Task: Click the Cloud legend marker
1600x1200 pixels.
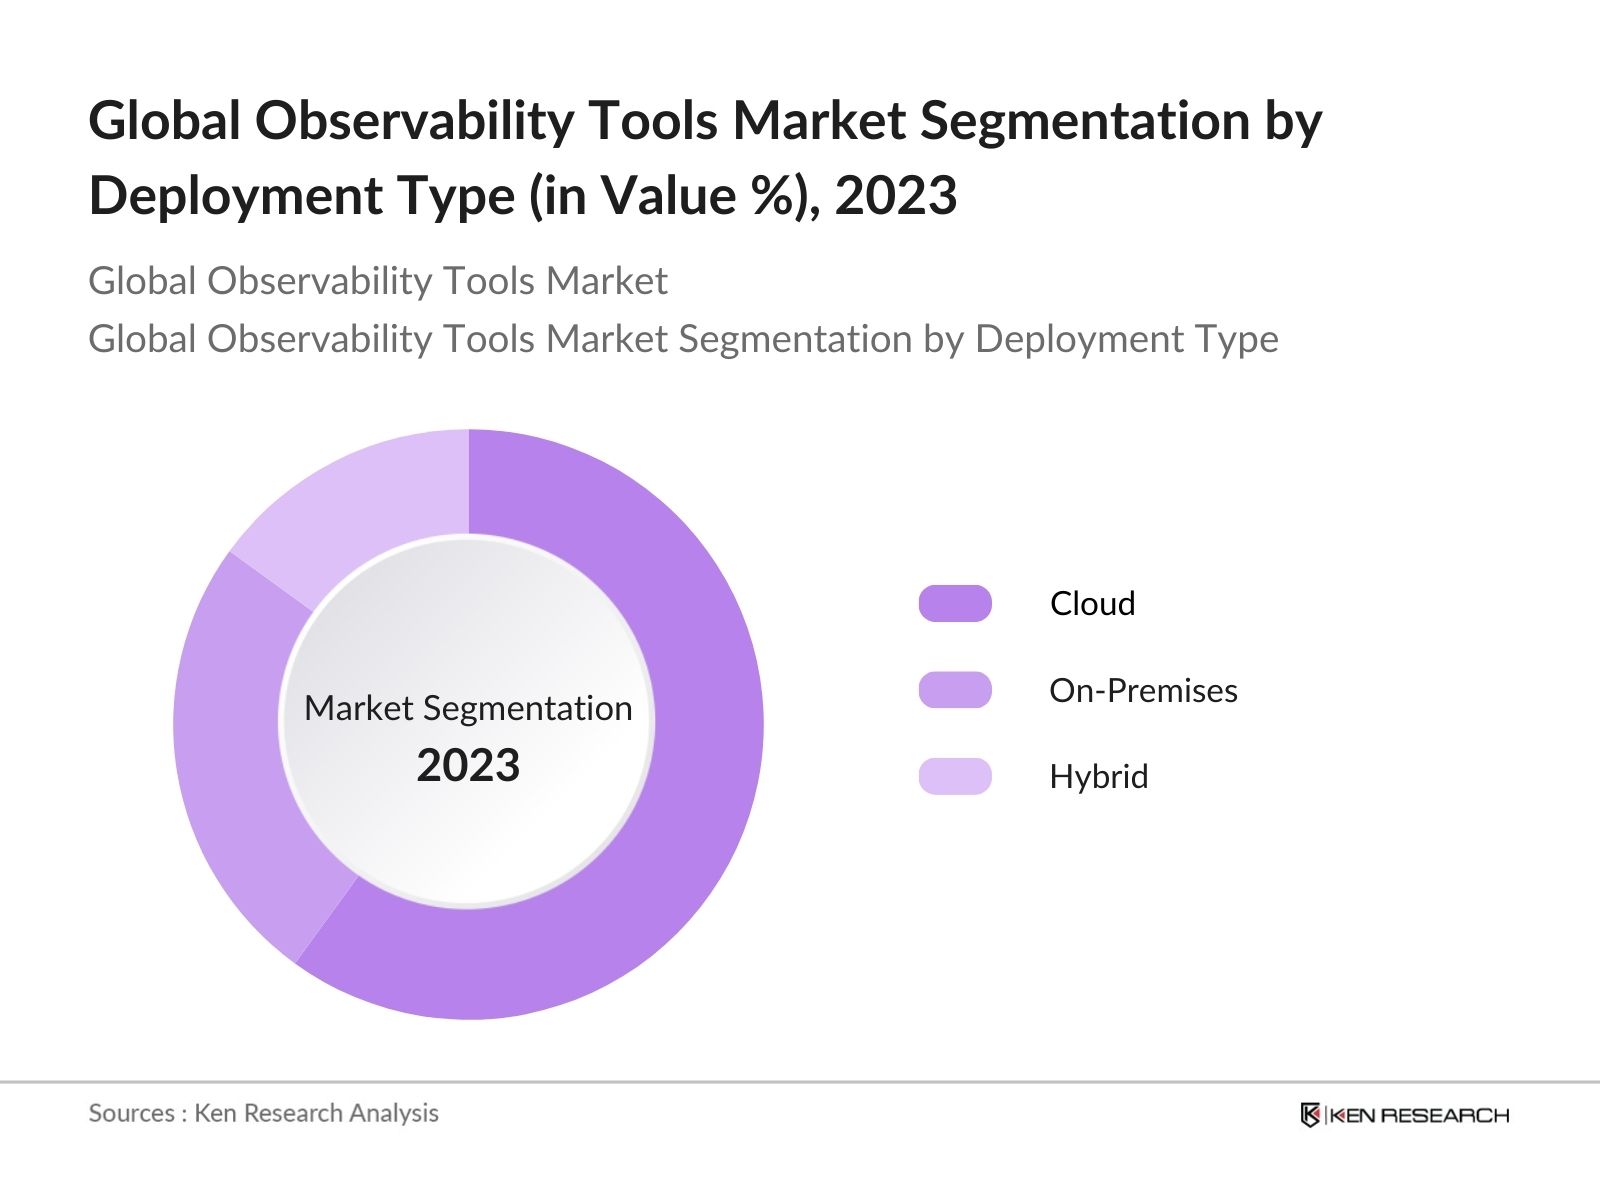Action: coord(957,604)
